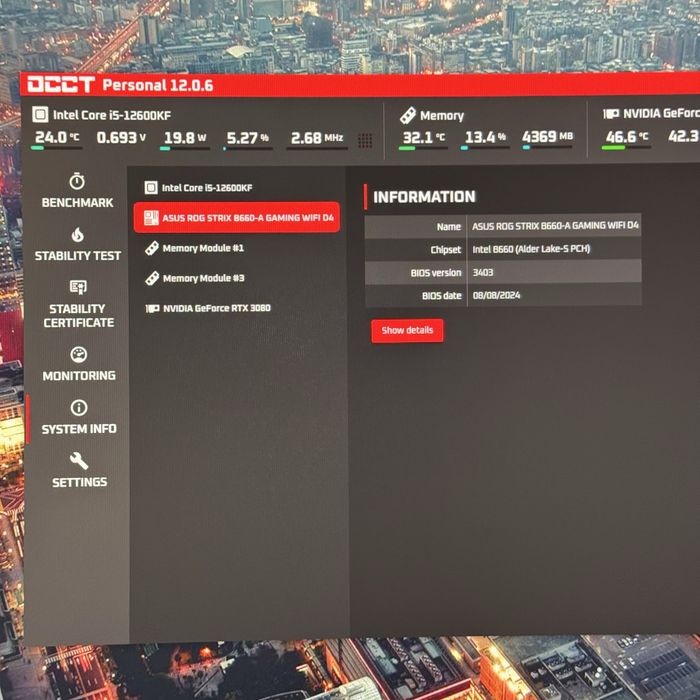Click memory used 4369 MB value
700x700 pixels.
(547, 136)
